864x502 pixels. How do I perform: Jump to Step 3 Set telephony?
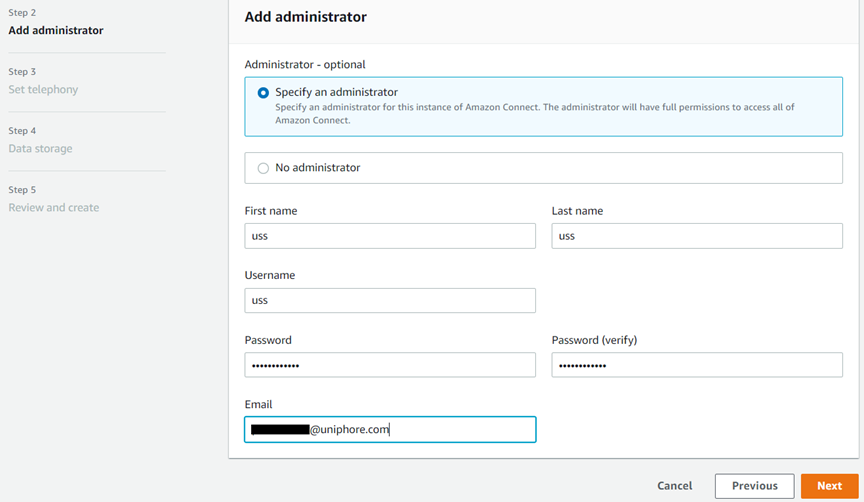(x=43, y=89)
